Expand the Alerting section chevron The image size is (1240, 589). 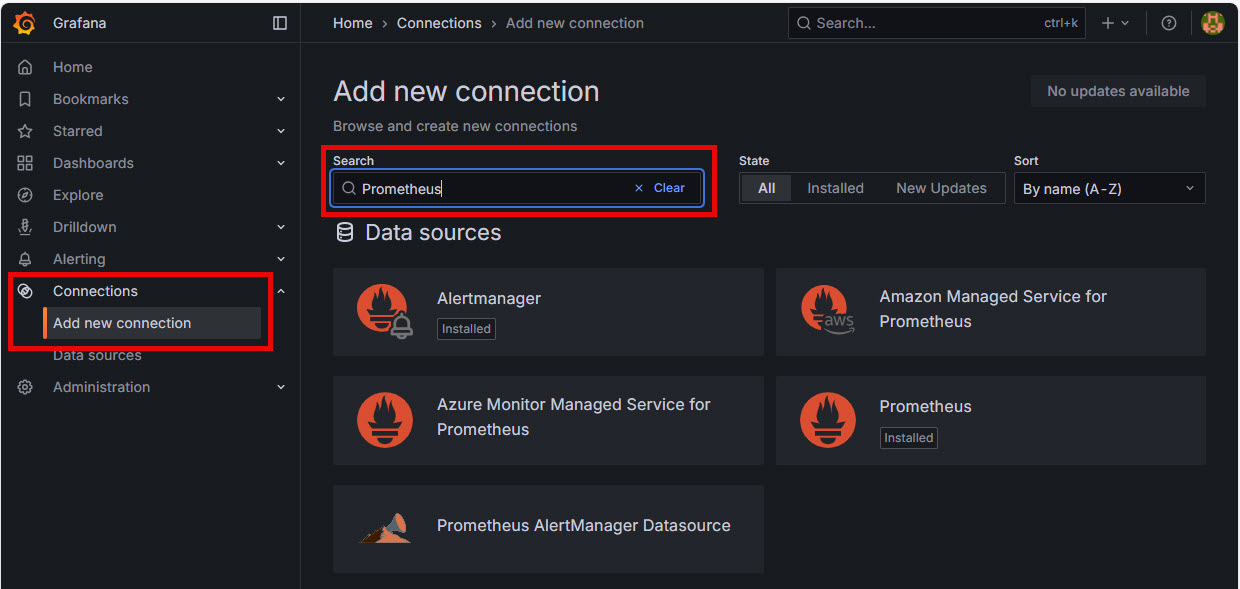pyautogui.click(x=281, y=259)
